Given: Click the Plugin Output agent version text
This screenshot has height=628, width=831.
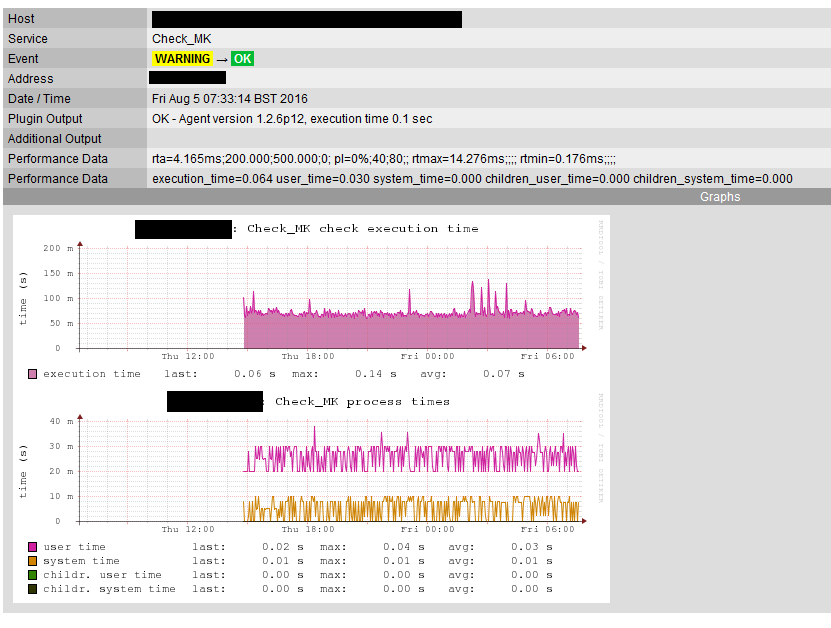Looking at the screenshot, I should click(292, 119).
